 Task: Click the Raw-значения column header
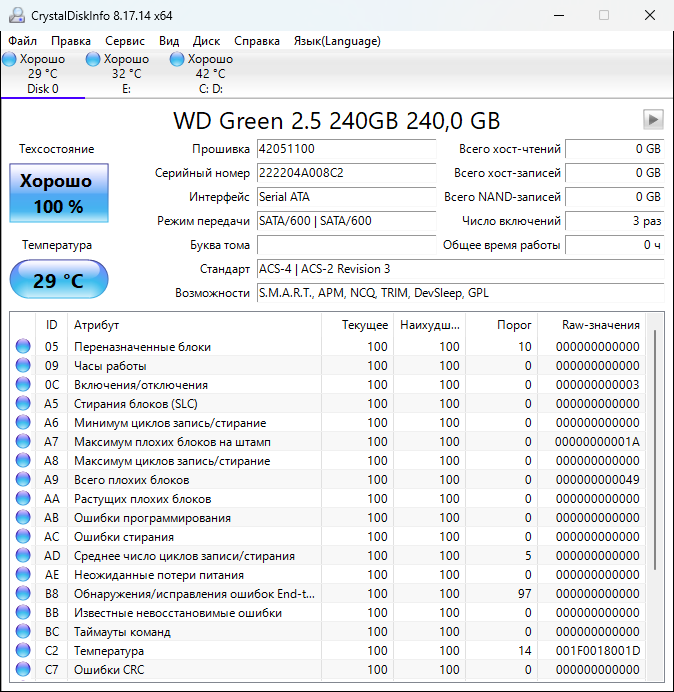click(591, 325)
